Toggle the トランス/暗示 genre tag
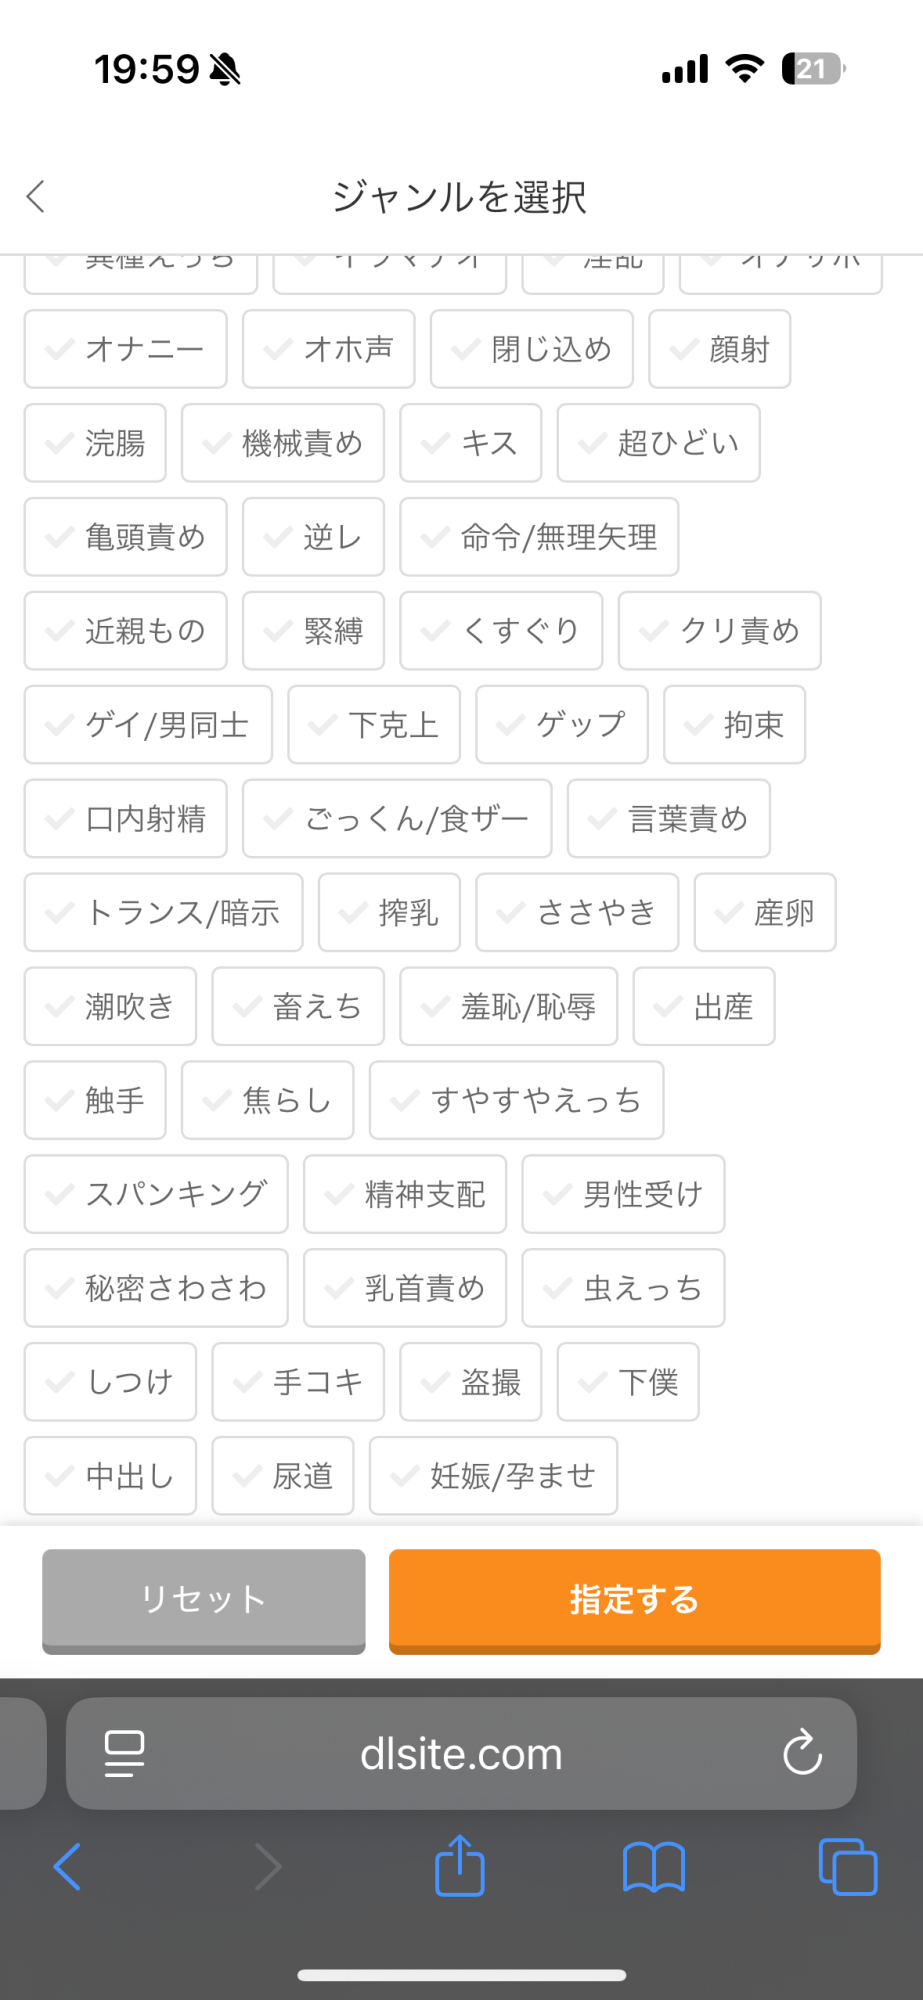 coord(163,913)
